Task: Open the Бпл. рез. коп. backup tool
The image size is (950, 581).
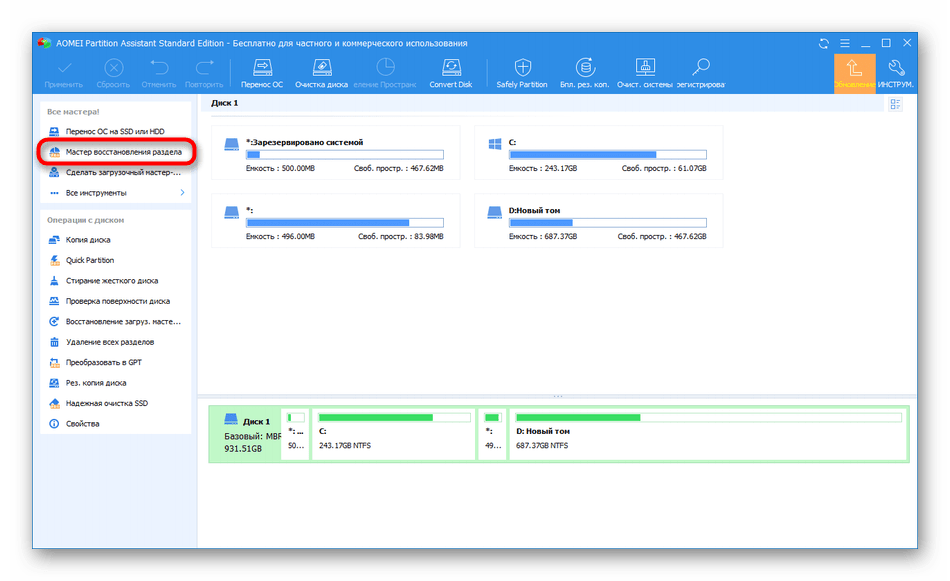Action: click(584, 73)
